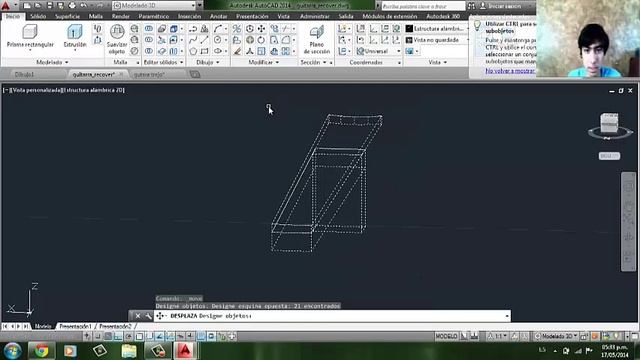Select the Polygon drawing tool
Image resolution: width=640 pixels, height=360 pixels.
(193, 51)
